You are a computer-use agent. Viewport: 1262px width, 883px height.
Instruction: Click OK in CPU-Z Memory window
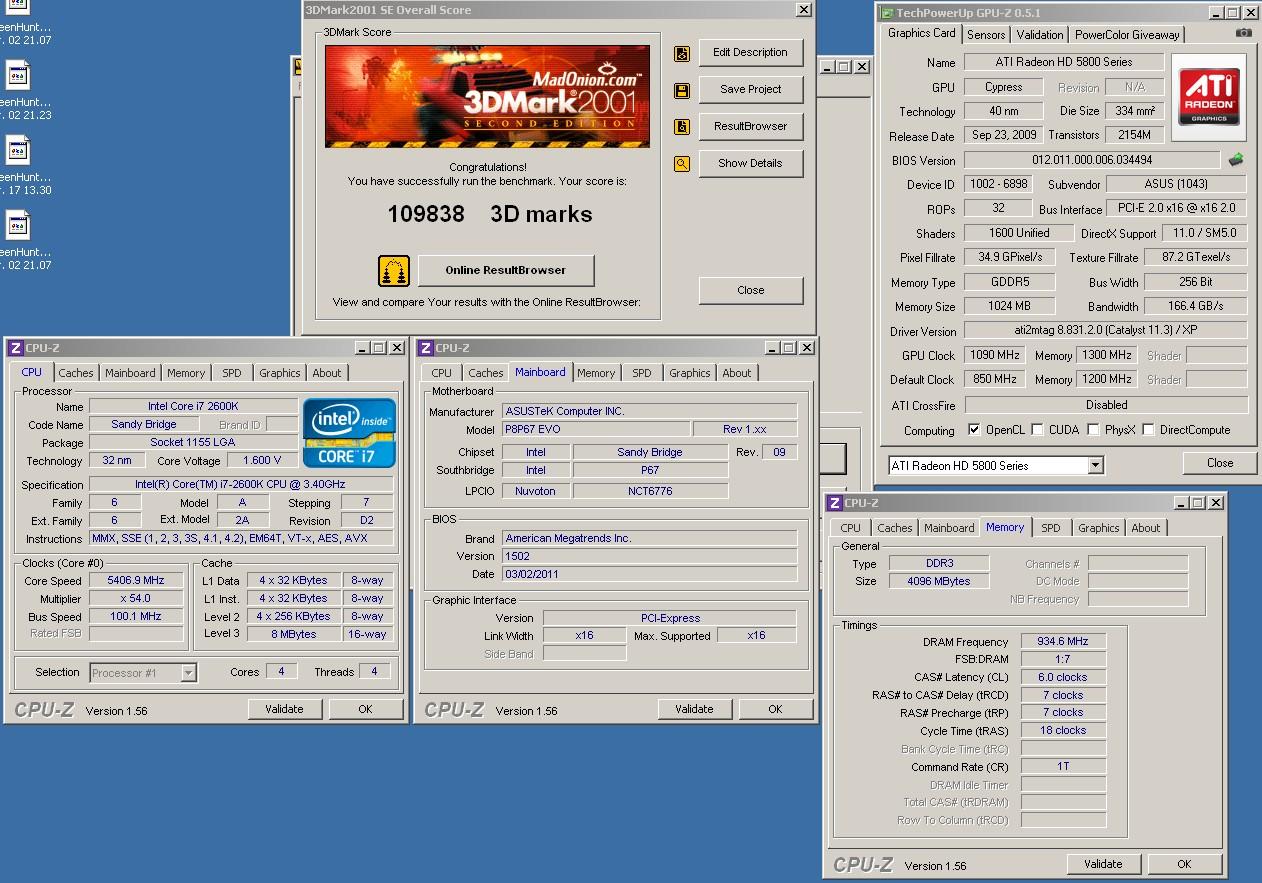(1184, 864)
